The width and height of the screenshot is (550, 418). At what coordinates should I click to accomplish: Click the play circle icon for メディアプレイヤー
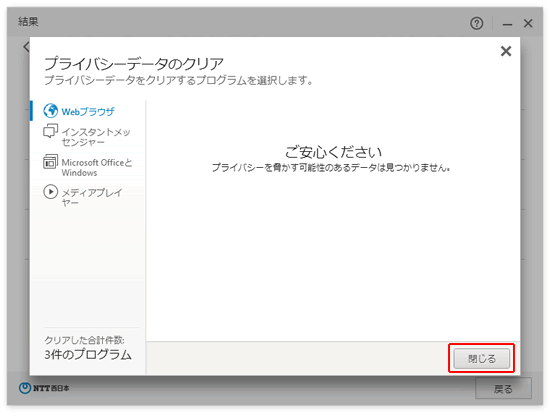point(50,192)
